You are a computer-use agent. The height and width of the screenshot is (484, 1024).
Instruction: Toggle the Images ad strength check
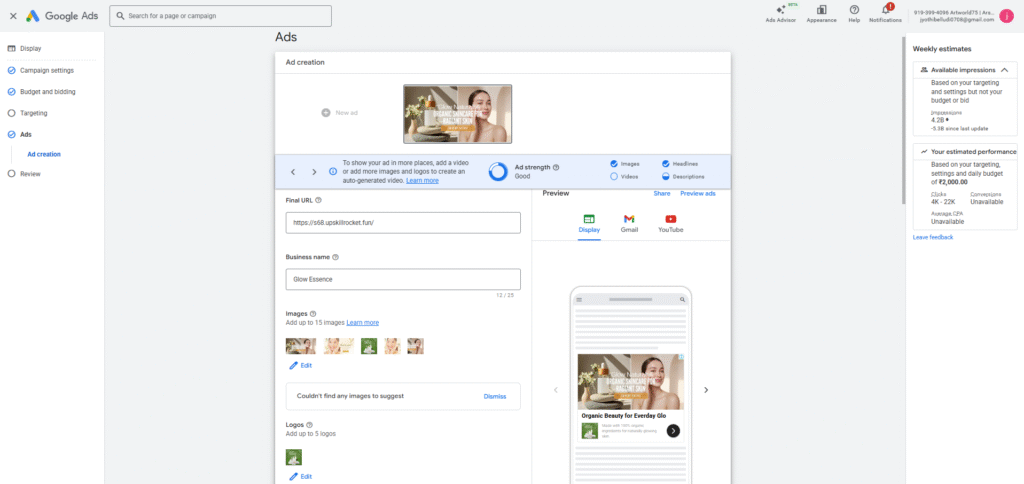pyautogui.click(x=614, y=163)
